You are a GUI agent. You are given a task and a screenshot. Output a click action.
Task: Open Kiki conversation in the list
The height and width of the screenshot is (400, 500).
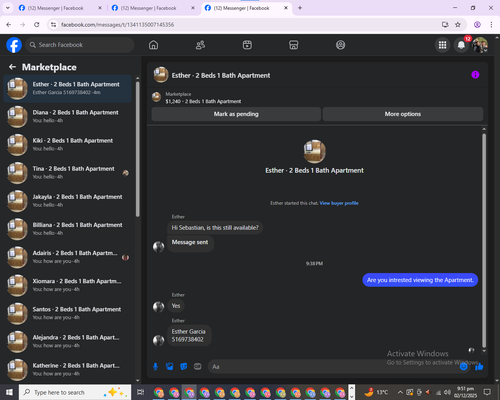click(x=68, y=145)
